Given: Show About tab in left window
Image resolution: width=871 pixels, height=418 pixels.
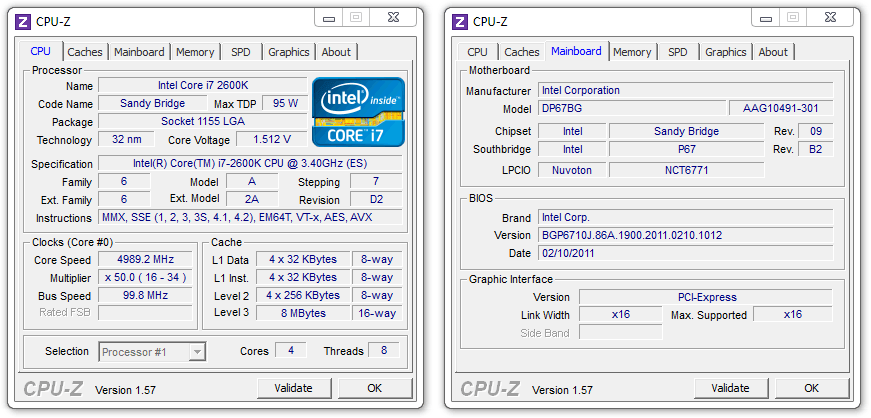Looking at the screenshot, I should (x=336, y=52).
